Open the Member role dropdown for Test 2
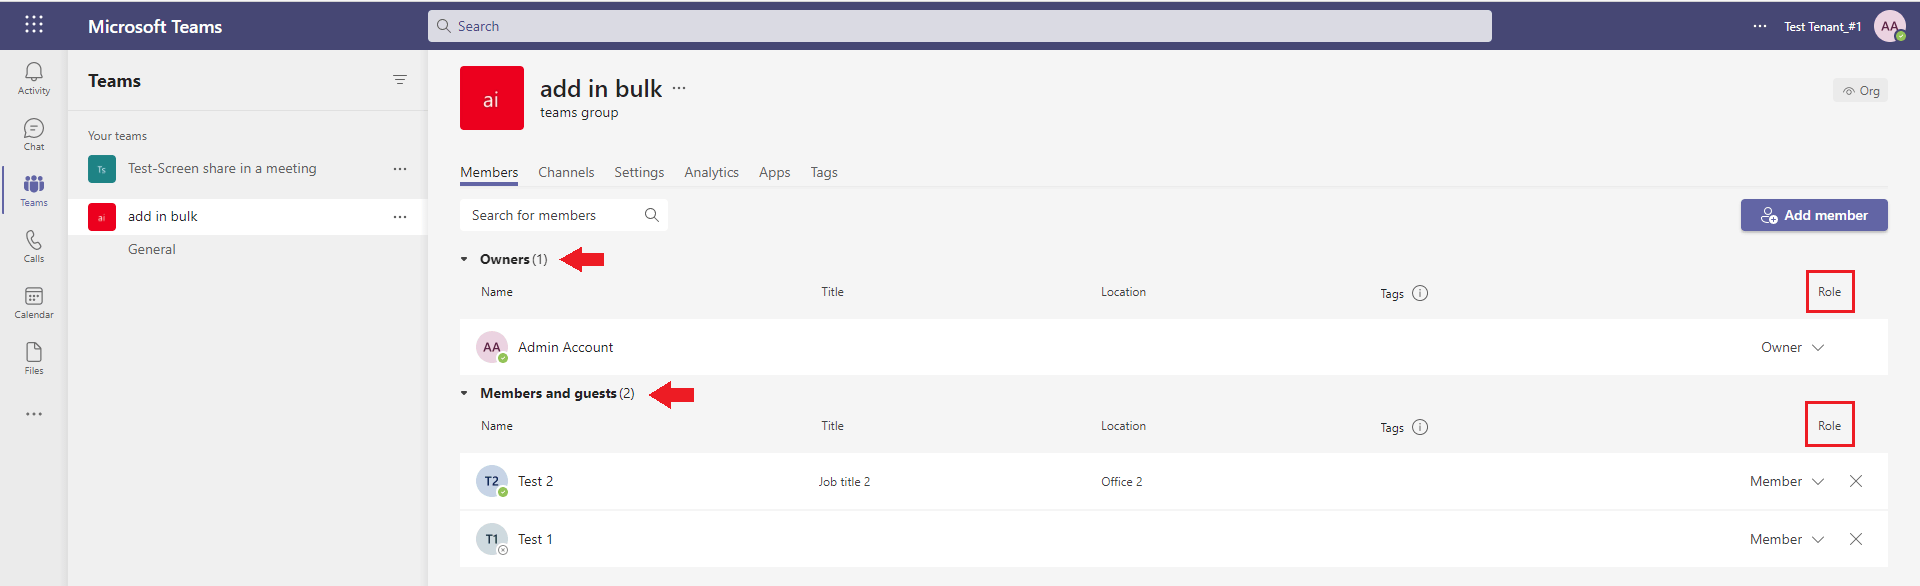The width and height of the screenshot is (1920, 586). [x=1787, y=481]
